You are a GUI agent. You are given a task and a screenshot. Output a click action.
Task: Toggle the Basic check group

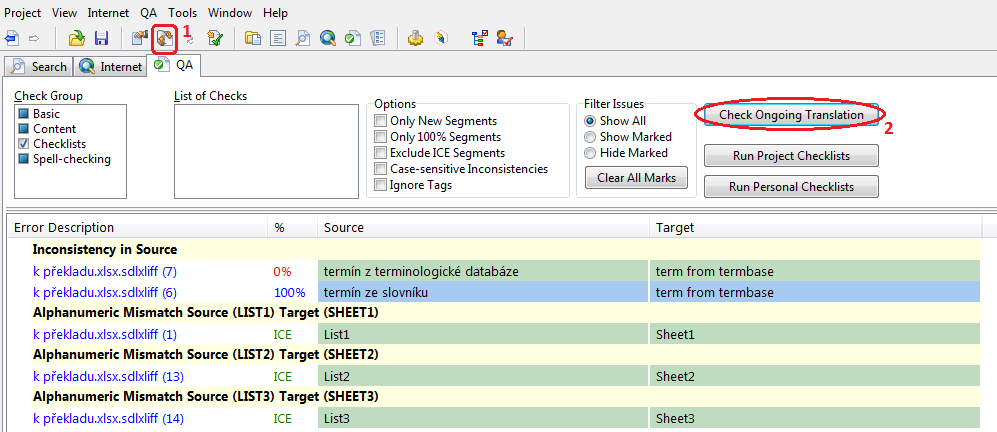click(x=24, y=115)
